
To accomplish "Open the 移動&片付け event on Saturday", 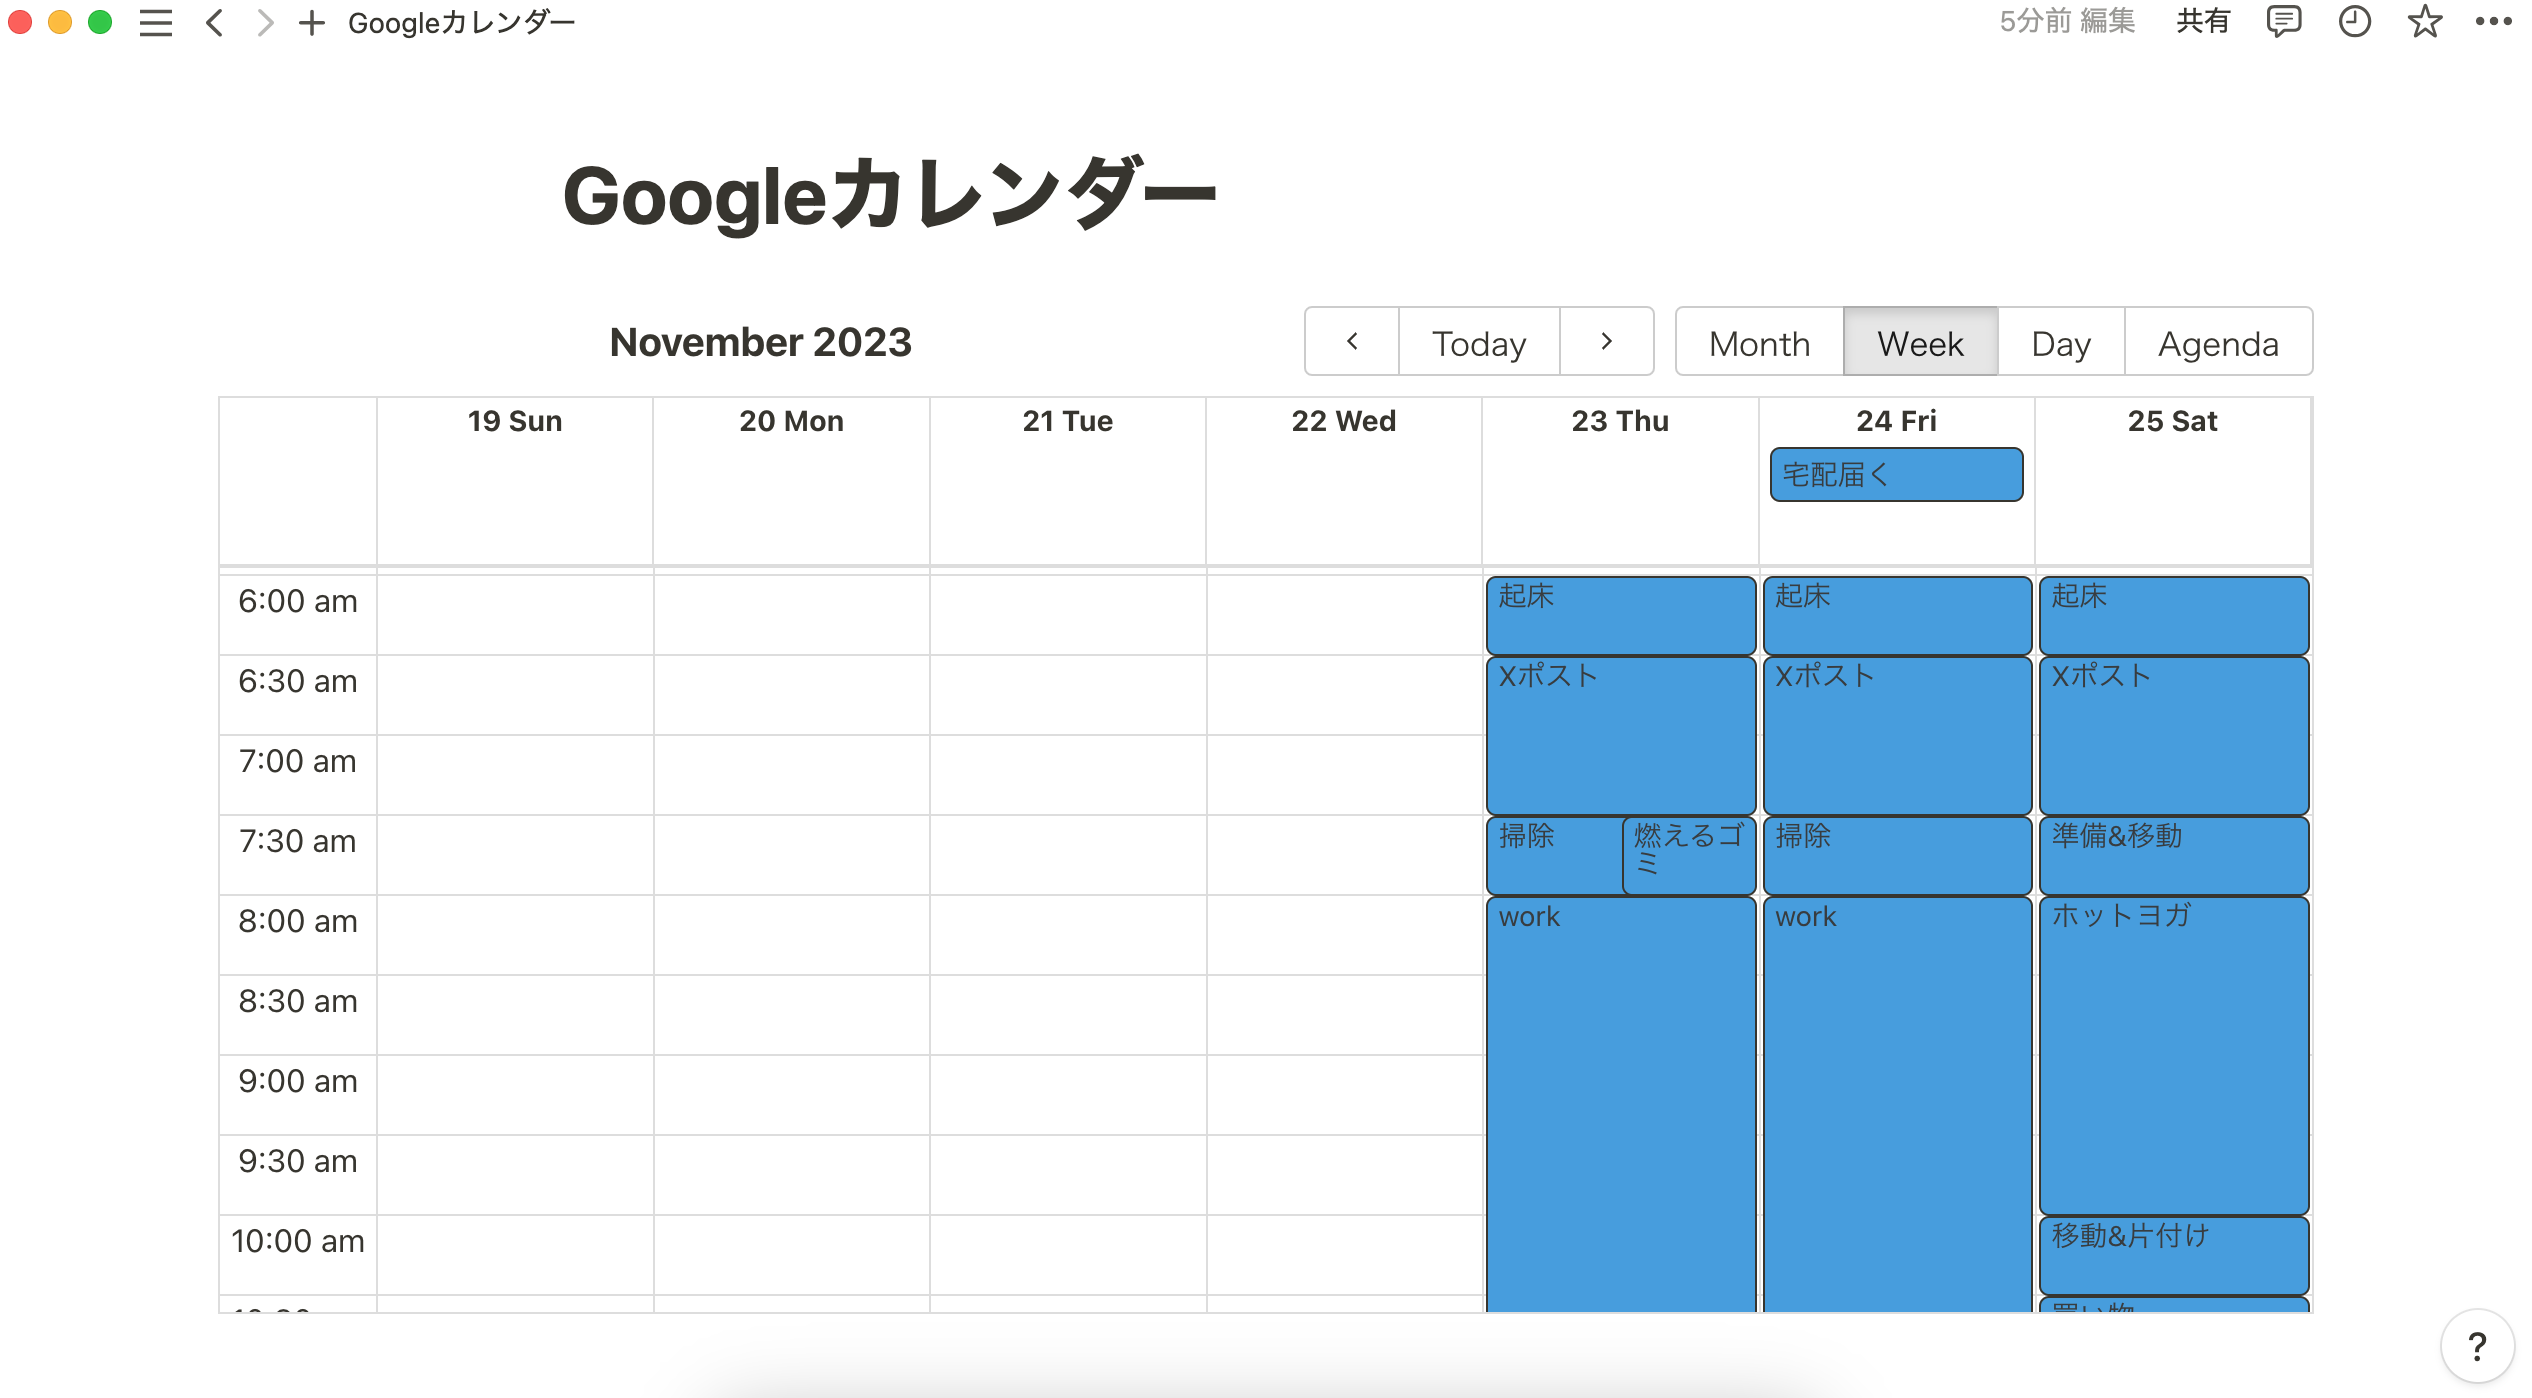I will point(2174,1255).
